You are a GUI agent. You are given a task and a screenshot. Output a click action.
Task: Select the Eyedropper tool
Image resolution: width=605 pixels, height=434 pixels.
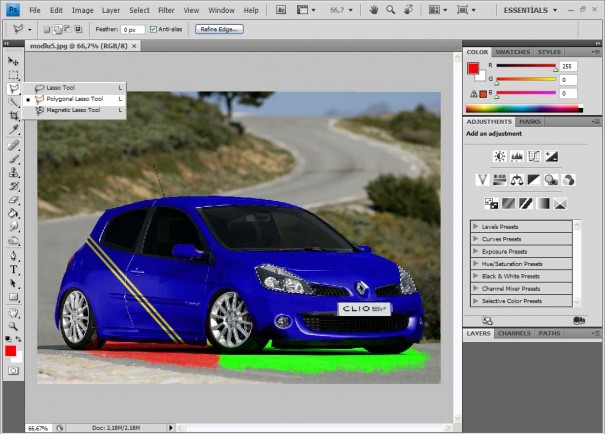click(x=14, y=129)
